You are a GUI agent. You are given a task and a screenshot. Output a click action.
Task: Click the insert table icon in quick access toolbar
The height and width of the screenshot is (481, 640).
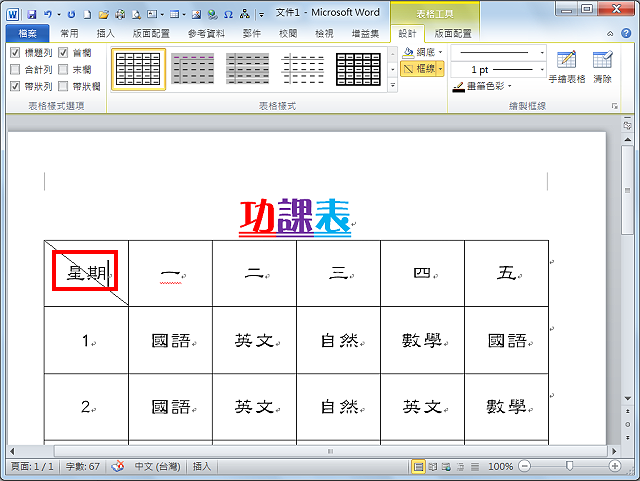click(175, 15)
